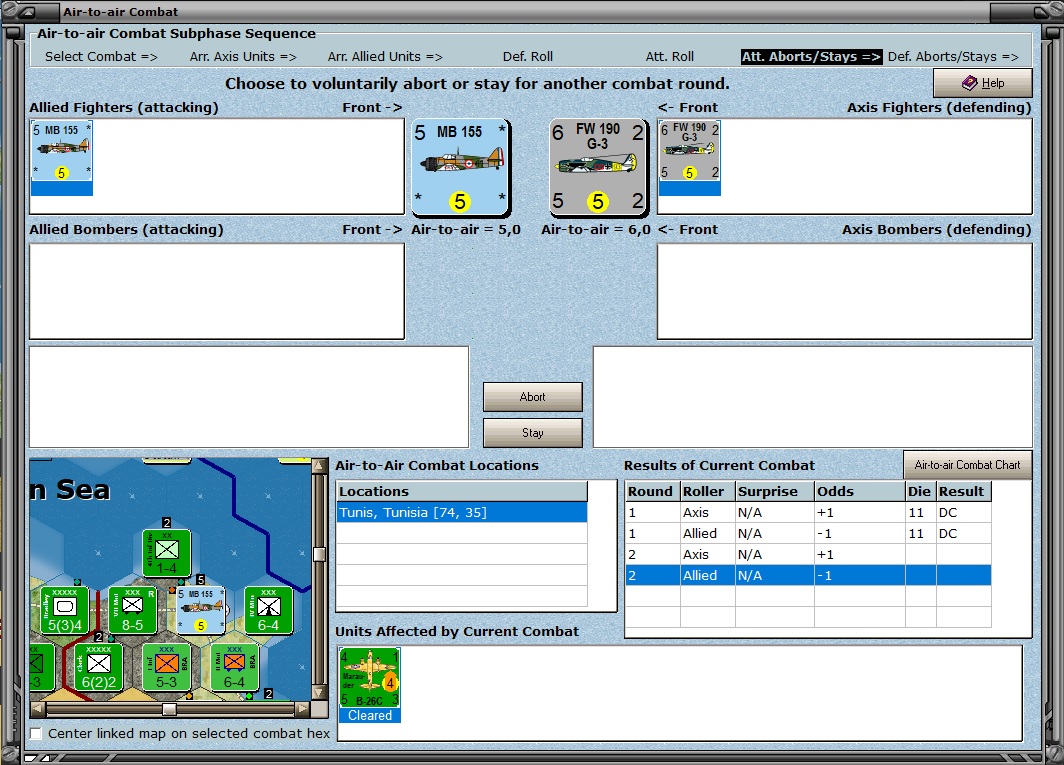Click the 6(2)2 Clark HQ unit on map
1064x765 pixels.
tap(98, 667)
